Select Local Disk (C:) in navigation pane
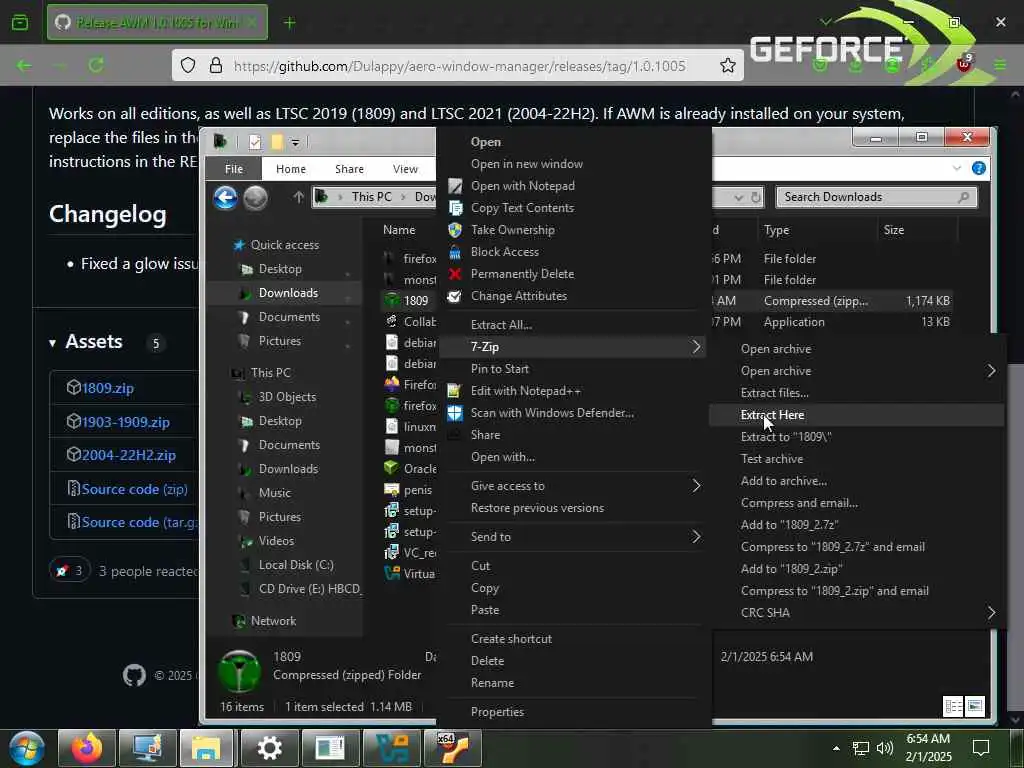The width and height of the screenshot is (1024, 768). pos(296,565)
